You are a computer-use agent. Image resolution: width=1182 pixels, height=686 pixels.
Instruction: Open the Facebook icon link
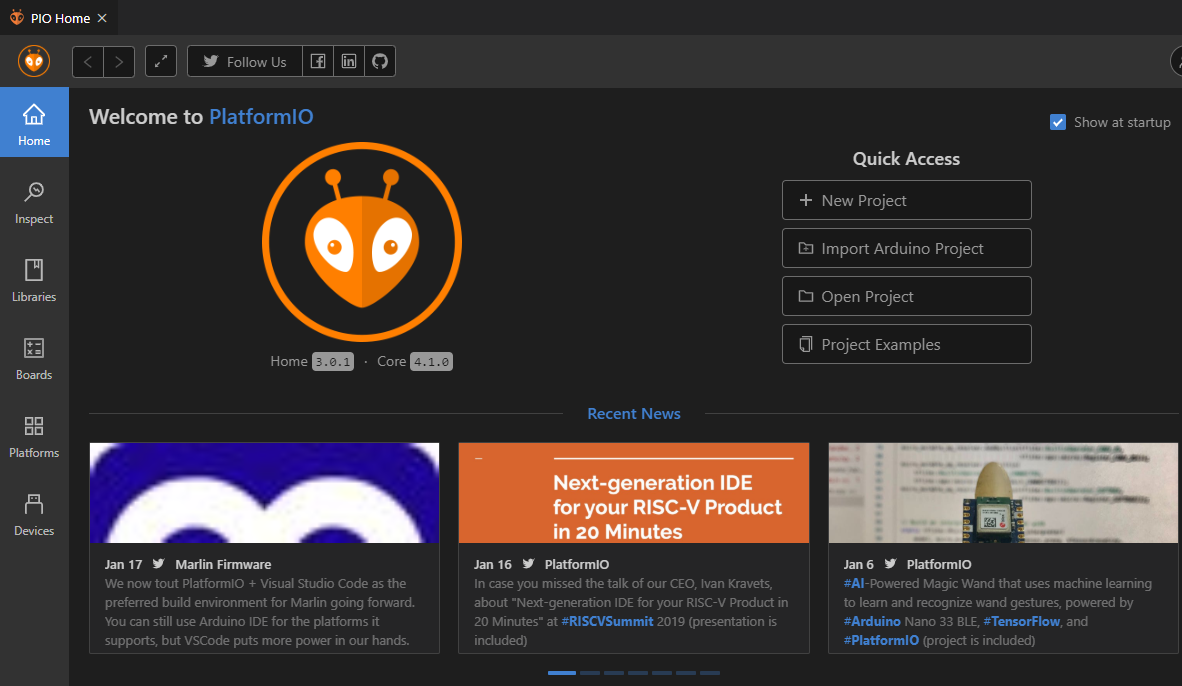point(318,62)
